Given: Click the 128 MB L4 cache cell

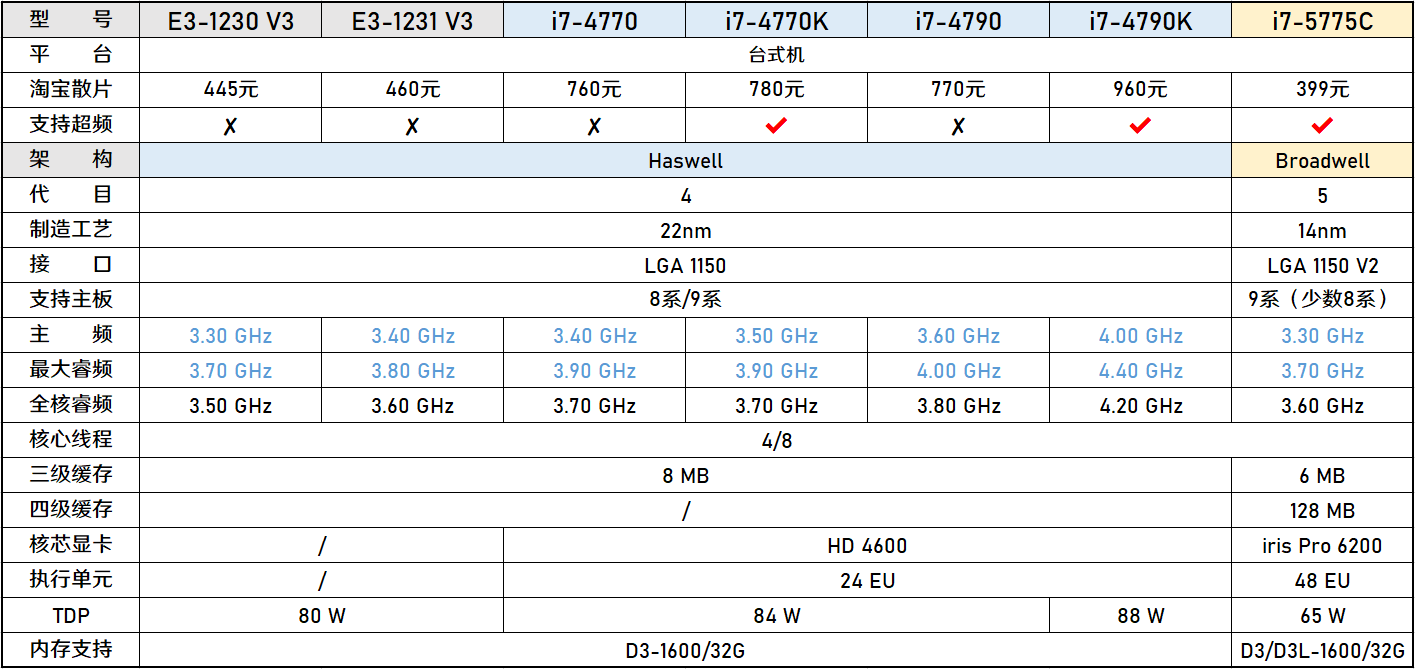Looking at the screenshot, I should (x=1323, y=511).
